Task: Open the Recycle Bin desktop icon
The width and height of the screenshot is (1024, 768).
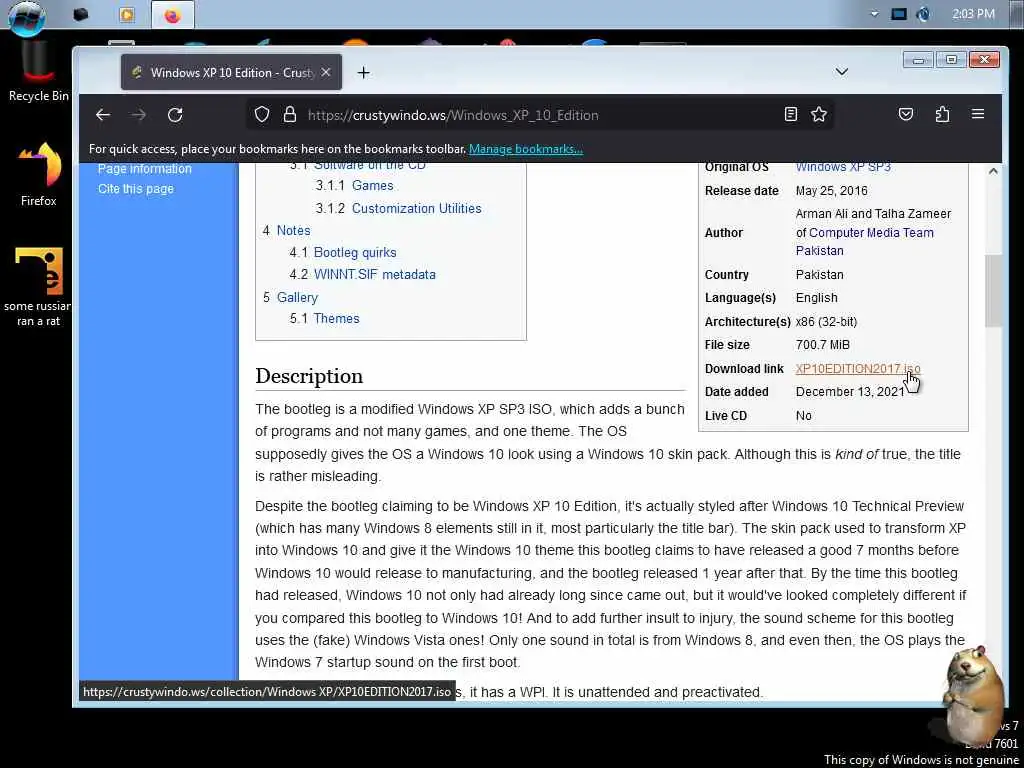Action: pyautogui.click(x=39, y=72)
